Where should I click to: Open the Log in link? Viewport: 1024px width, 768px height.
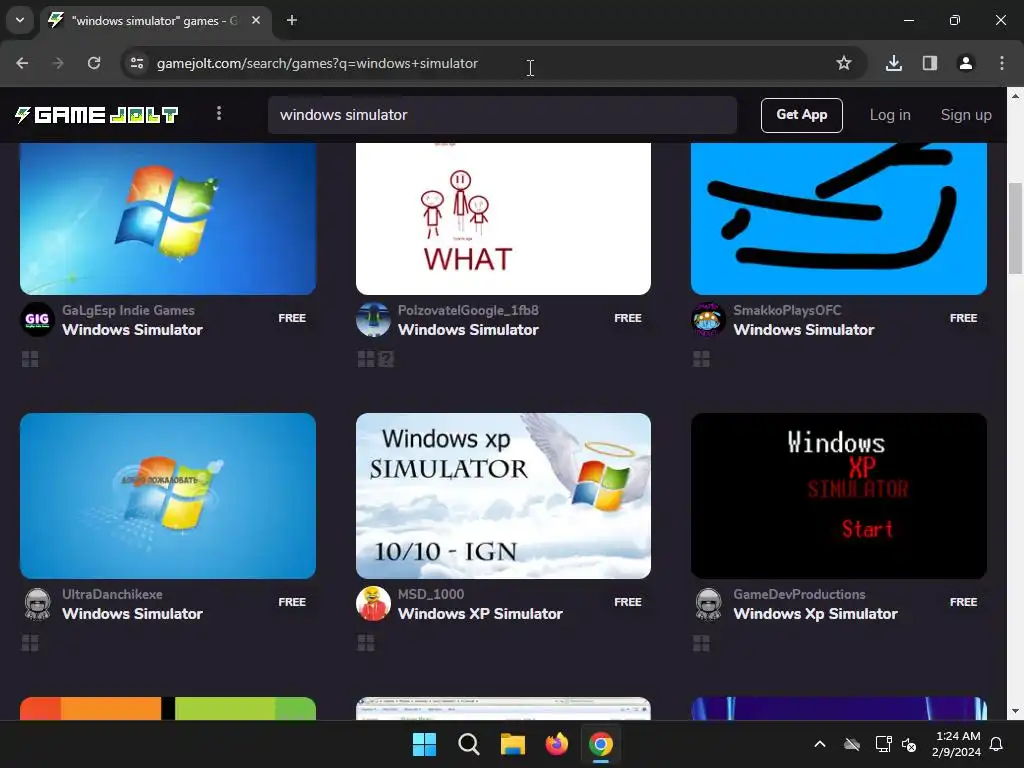point(889,115)
